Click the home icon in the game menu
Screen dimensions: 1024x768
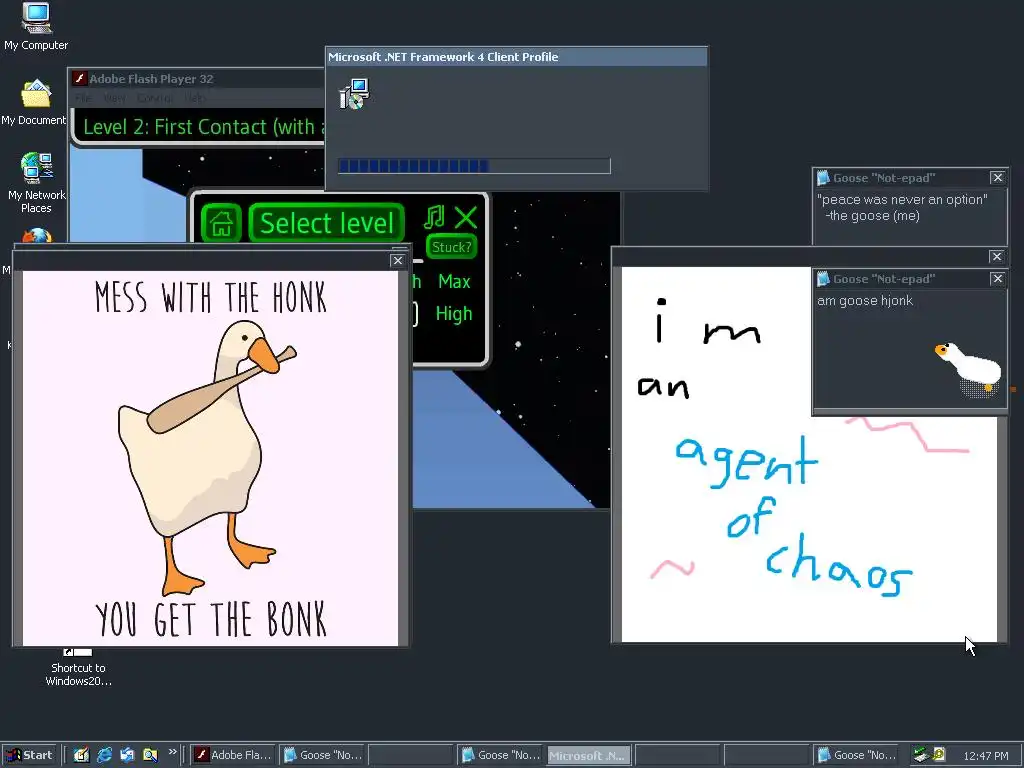pyautogui.click(x=221, y=223)
